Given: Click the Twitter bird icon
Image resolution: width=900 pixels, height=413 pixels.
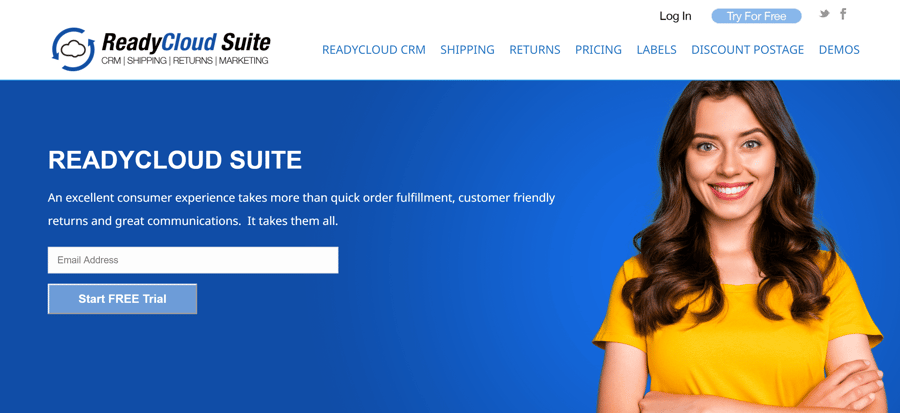Looking at the screenshot, I should (x=824, y=14).
